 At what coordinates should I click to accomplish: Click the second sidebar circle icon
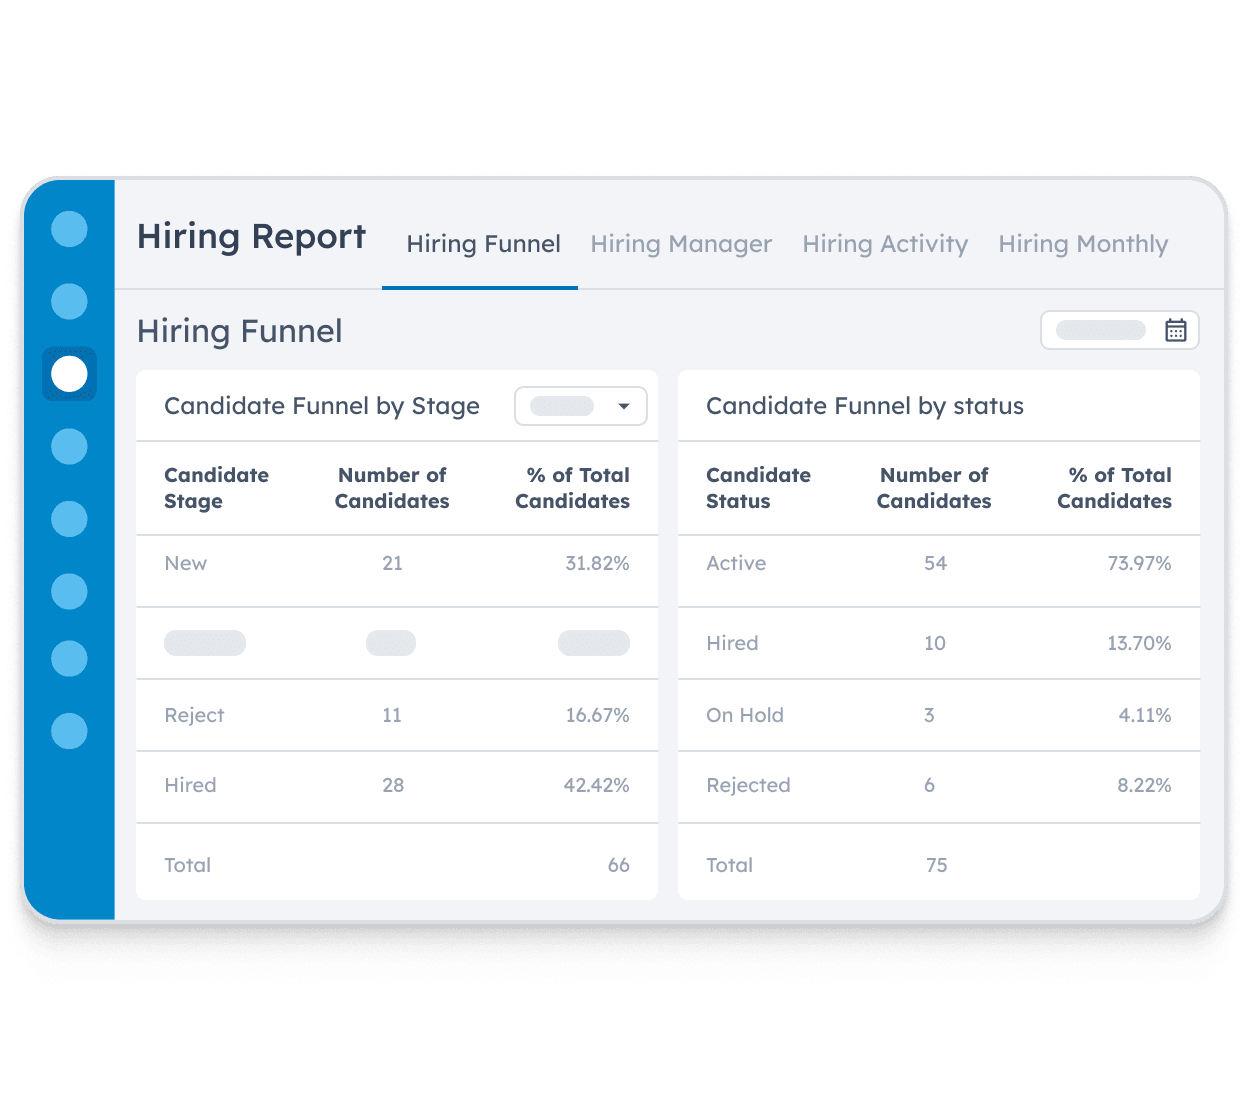69,301
